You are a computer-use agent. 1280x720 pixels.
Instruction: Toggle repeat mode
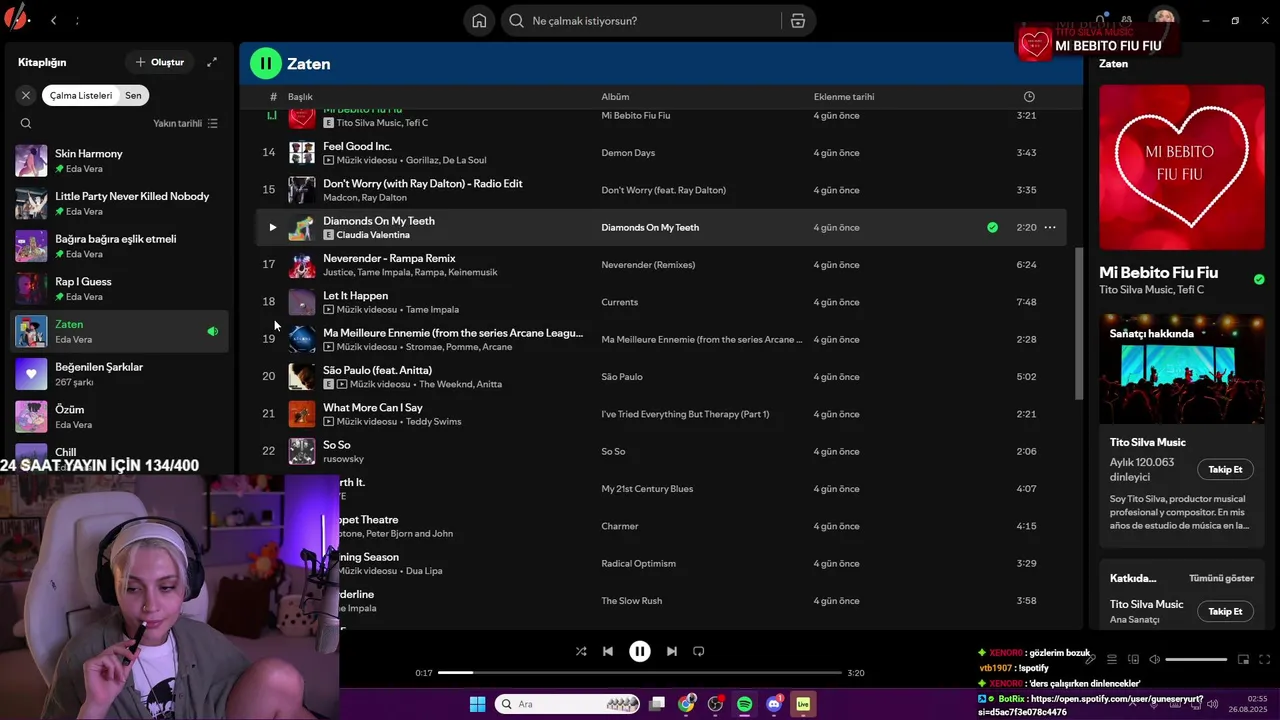[x=699, y=651]
